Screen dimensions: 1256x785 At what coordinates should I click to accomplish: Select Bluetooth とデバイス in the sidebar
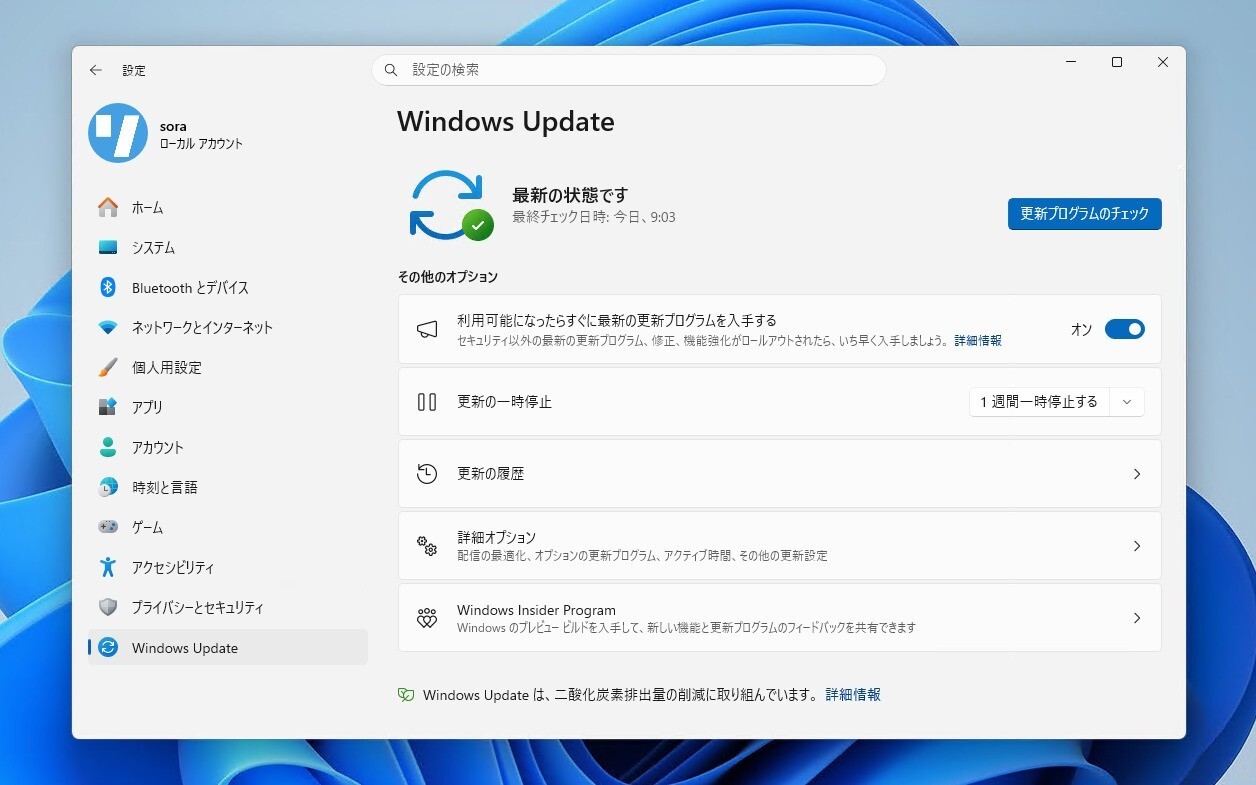(x=228, y=287)
